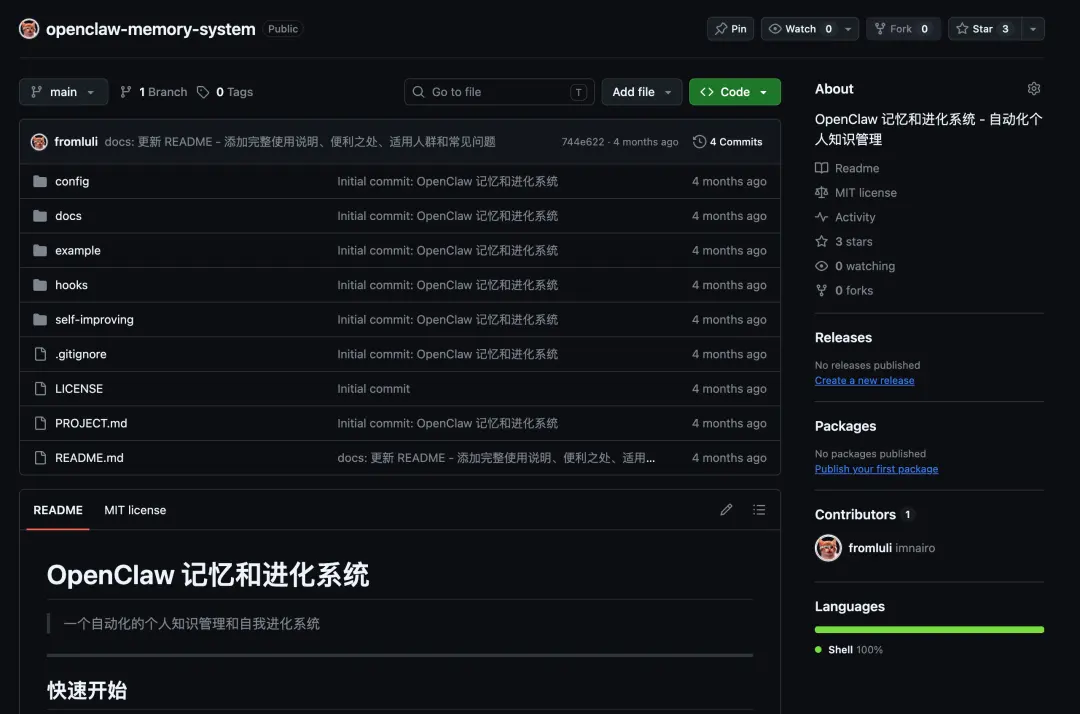Click the fromluli contributor avatar

point(828,548)
